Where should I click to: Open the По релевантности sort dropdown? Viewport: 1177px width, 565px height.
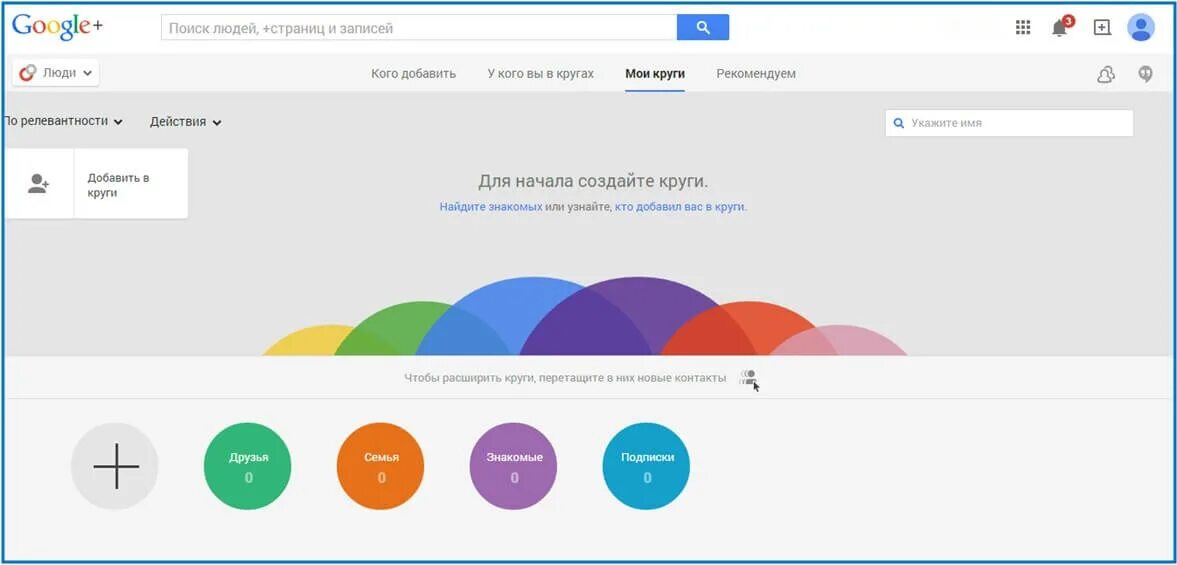[62, 122]
